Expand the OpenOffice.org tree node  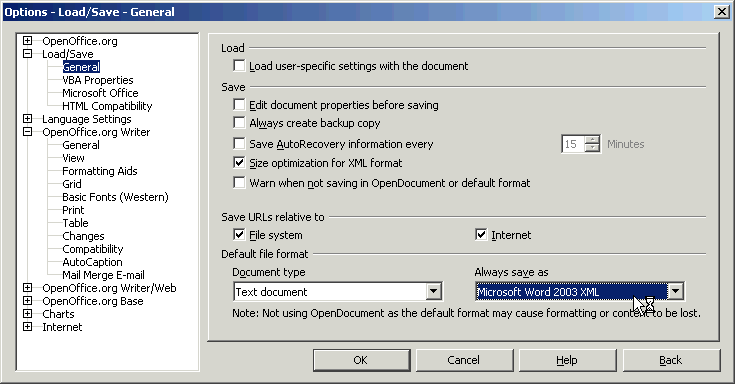[28, 41]
